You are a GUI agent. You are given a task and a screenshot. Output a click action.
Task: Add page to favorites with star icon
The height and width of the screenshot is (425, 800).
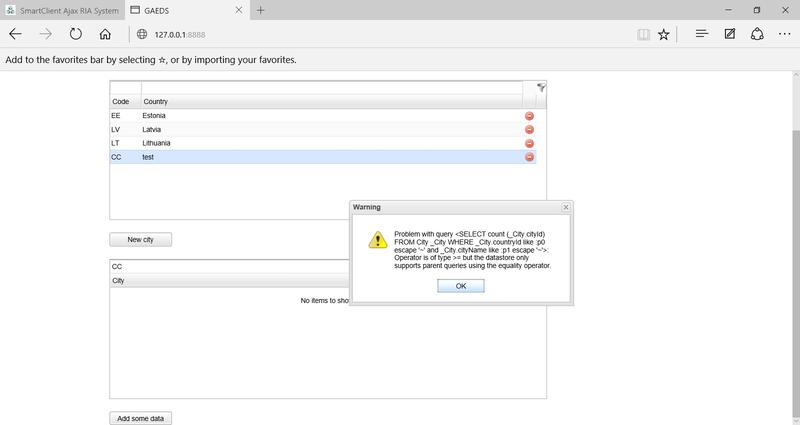pos(663,34)
